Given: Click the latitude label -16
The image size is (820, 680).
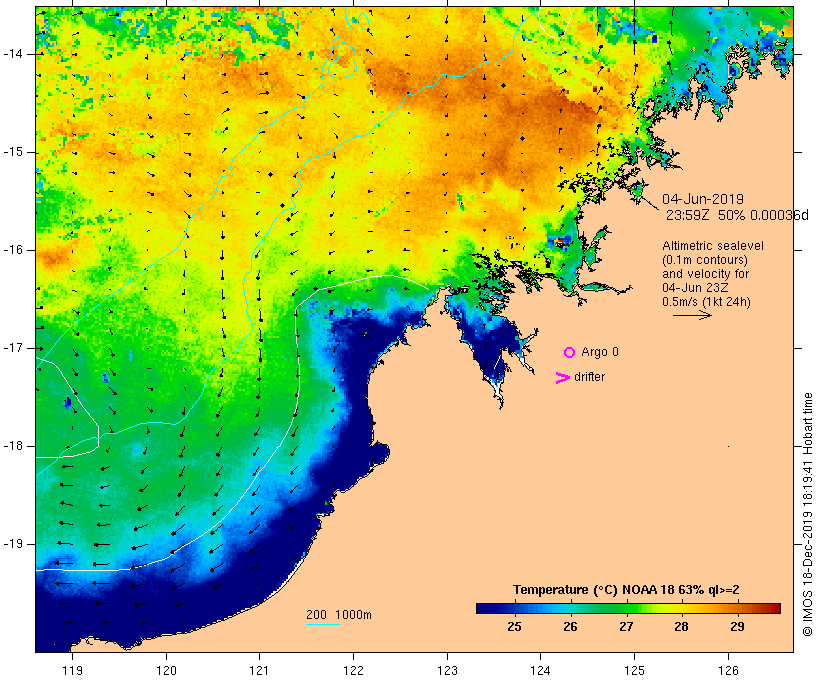Looking at the screenshot, I should click(13, 250).
